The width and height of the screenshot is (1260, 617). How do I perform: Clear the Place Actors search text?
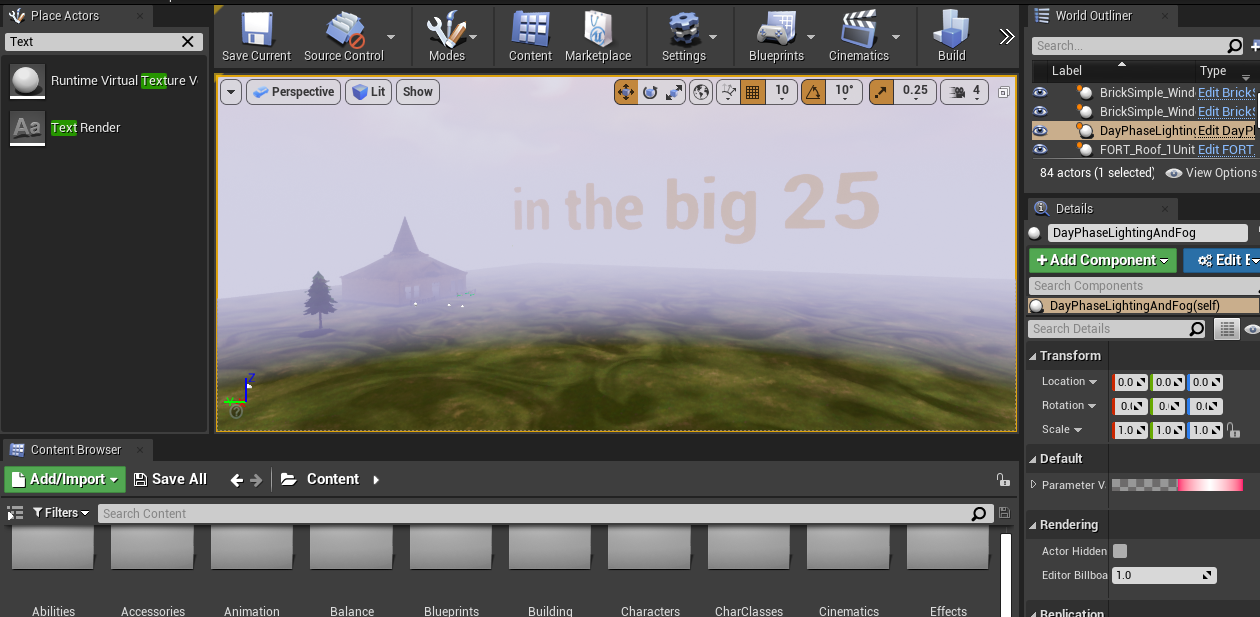tap(187, 41)
